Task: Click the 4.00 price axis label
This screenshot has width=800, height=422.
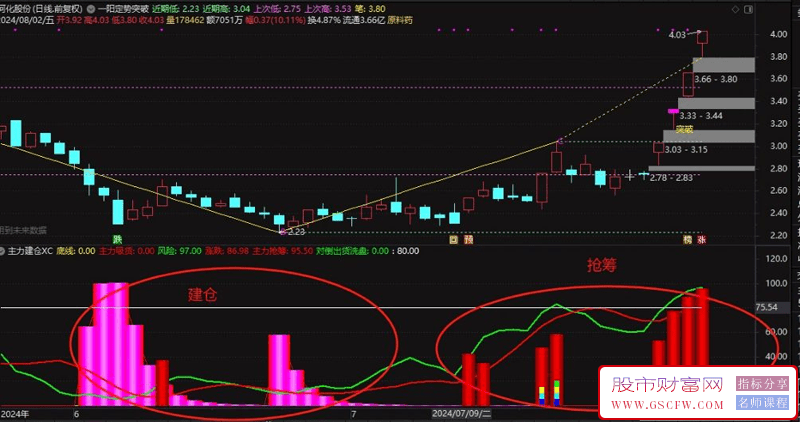Action: [x=779, y=34]
